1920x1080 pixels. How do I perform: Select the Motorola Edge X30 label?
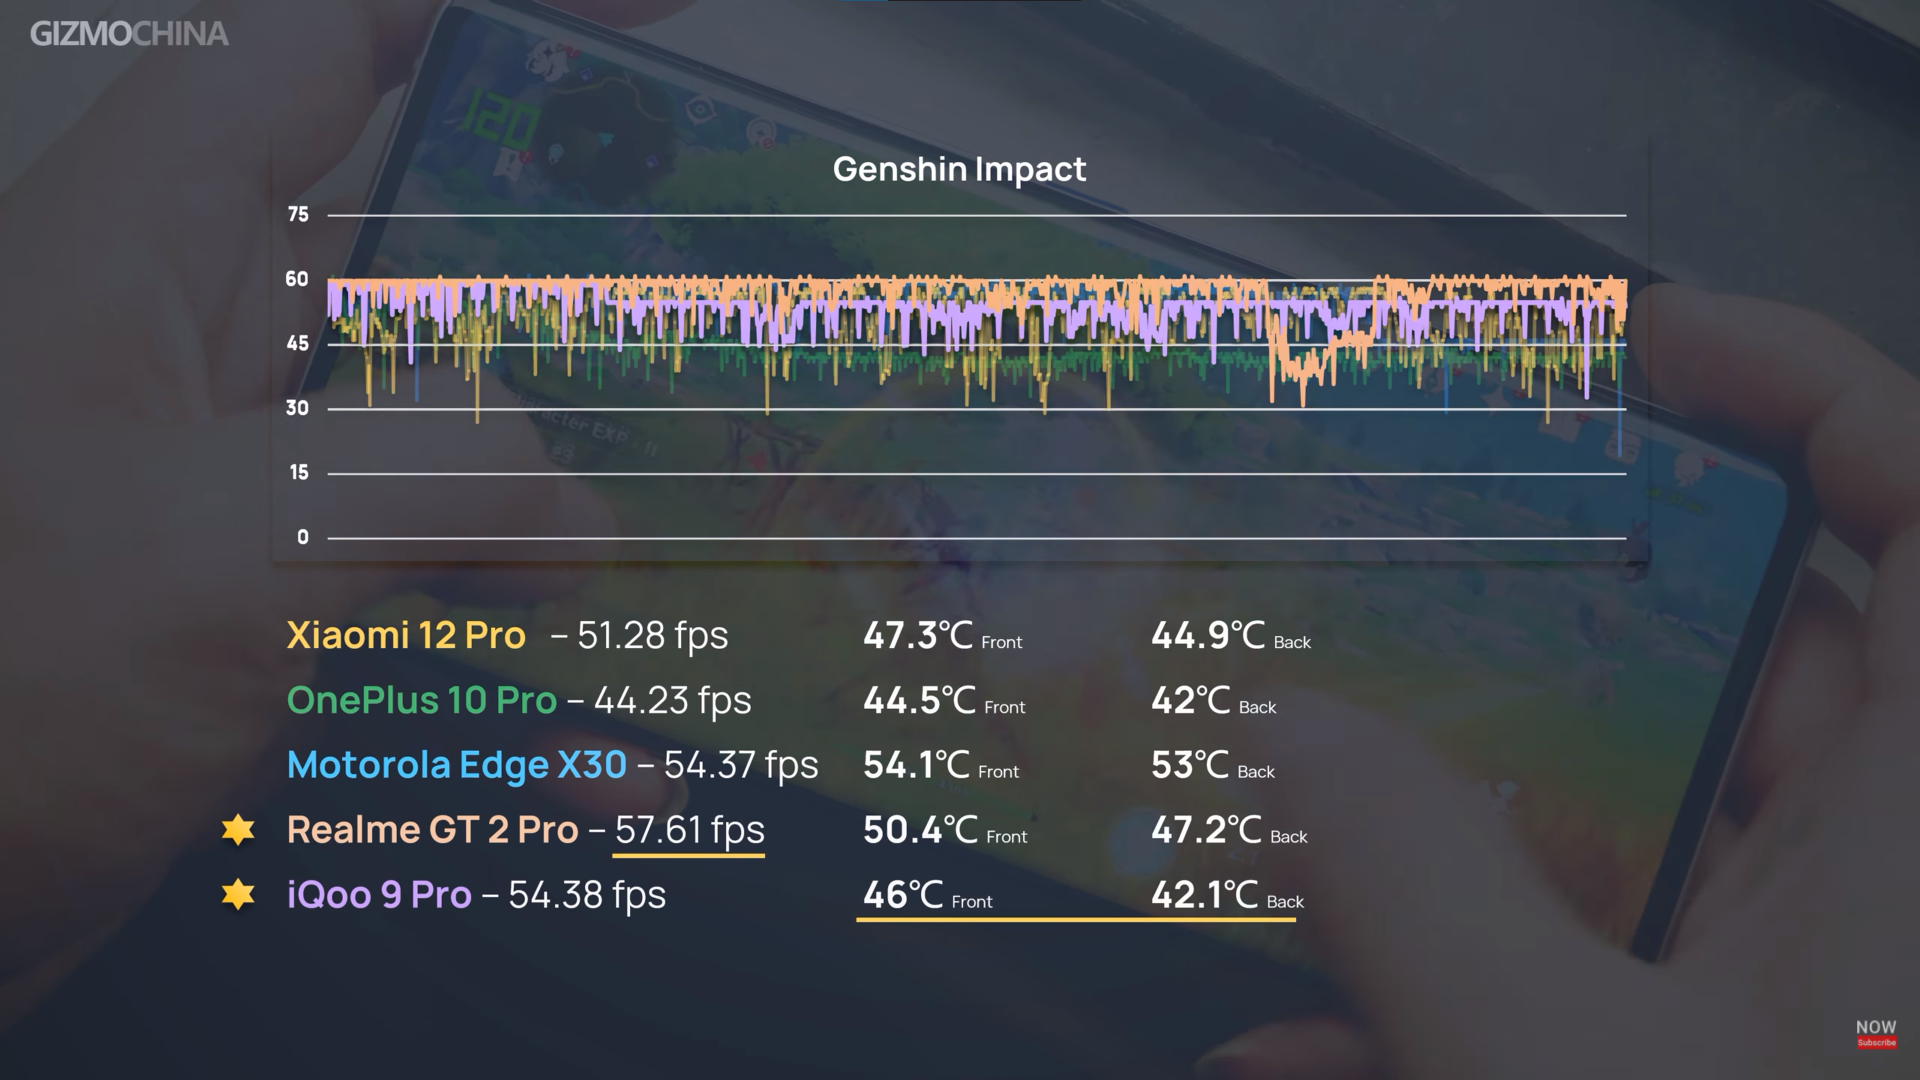(x=457, y=765)
